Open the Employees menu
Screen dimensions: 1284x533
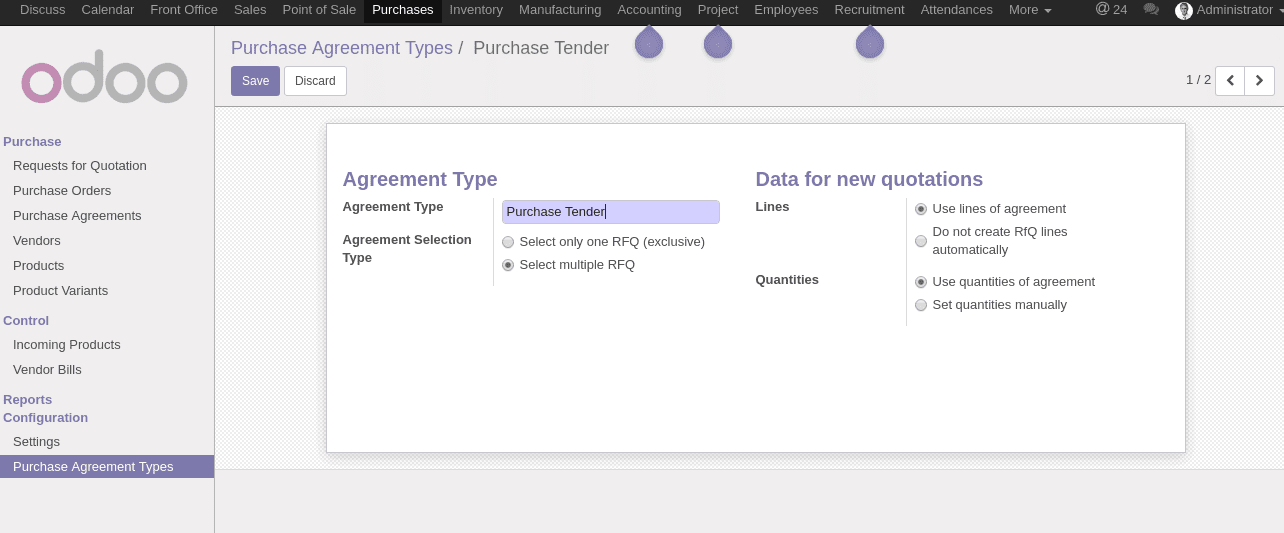(786, 10)
